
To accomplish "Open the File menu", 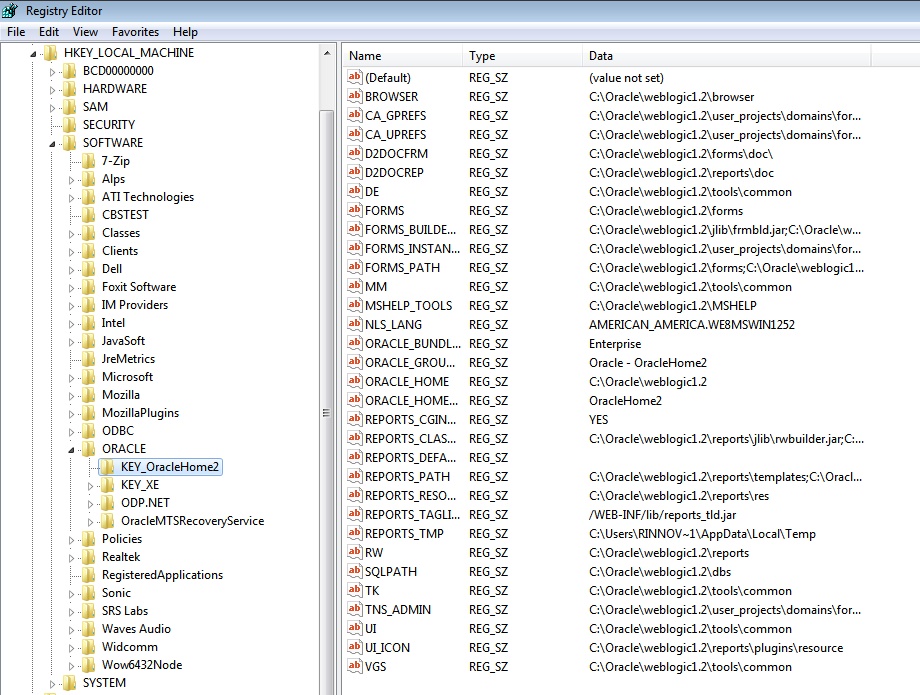I will pos(16,32).
